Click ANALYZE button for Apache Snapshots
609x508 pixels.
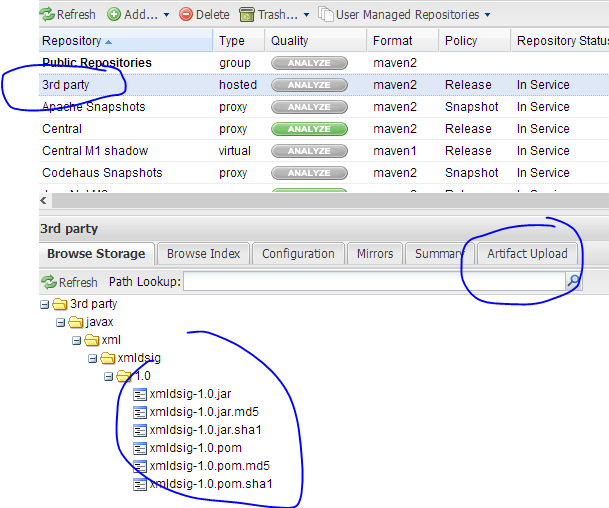point(309,107)
